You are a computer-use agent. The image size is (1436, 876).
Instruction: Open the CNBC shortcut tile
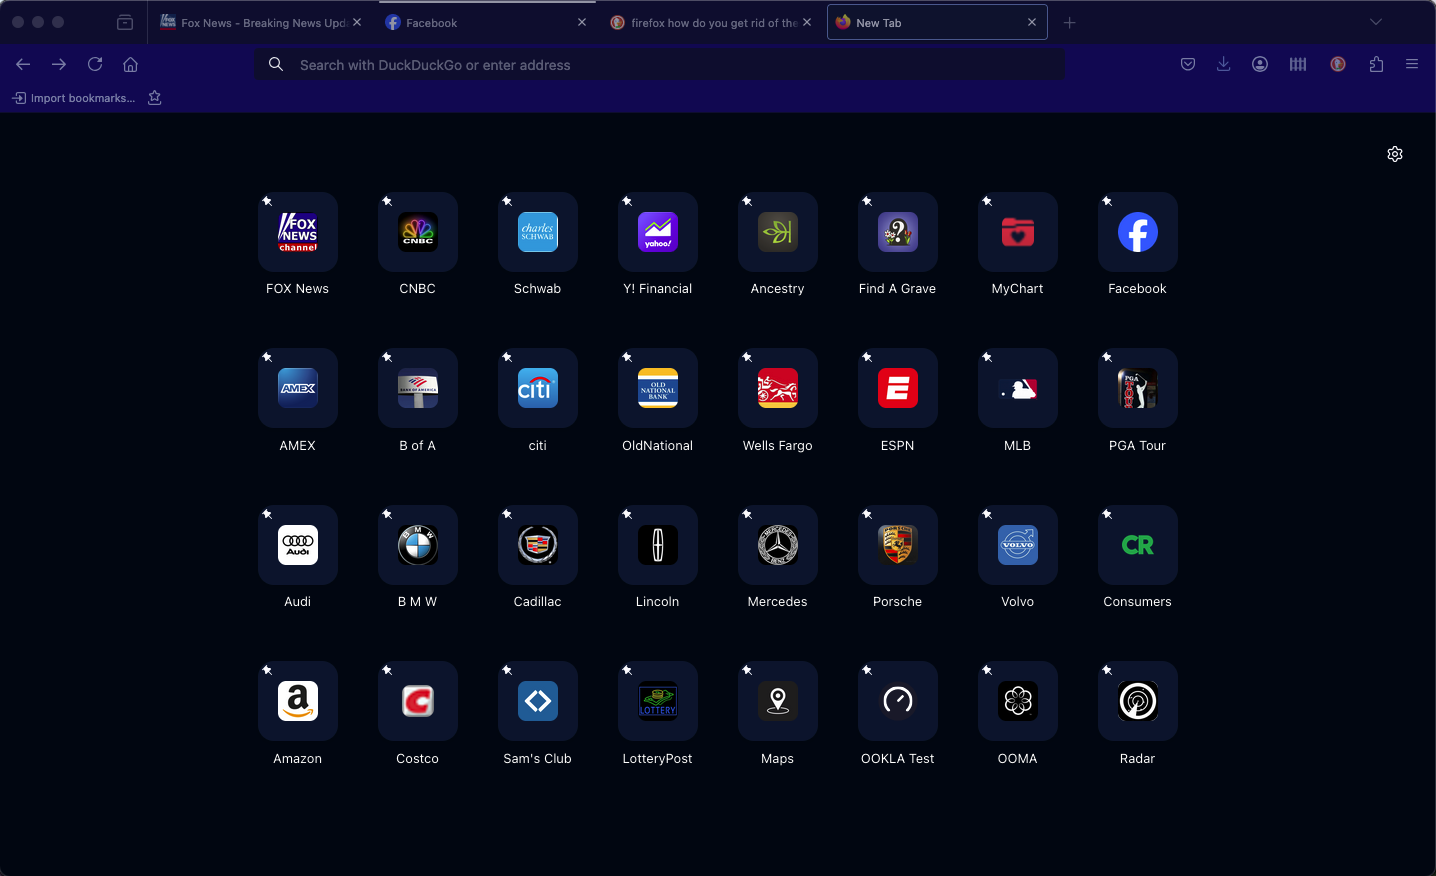418,232
